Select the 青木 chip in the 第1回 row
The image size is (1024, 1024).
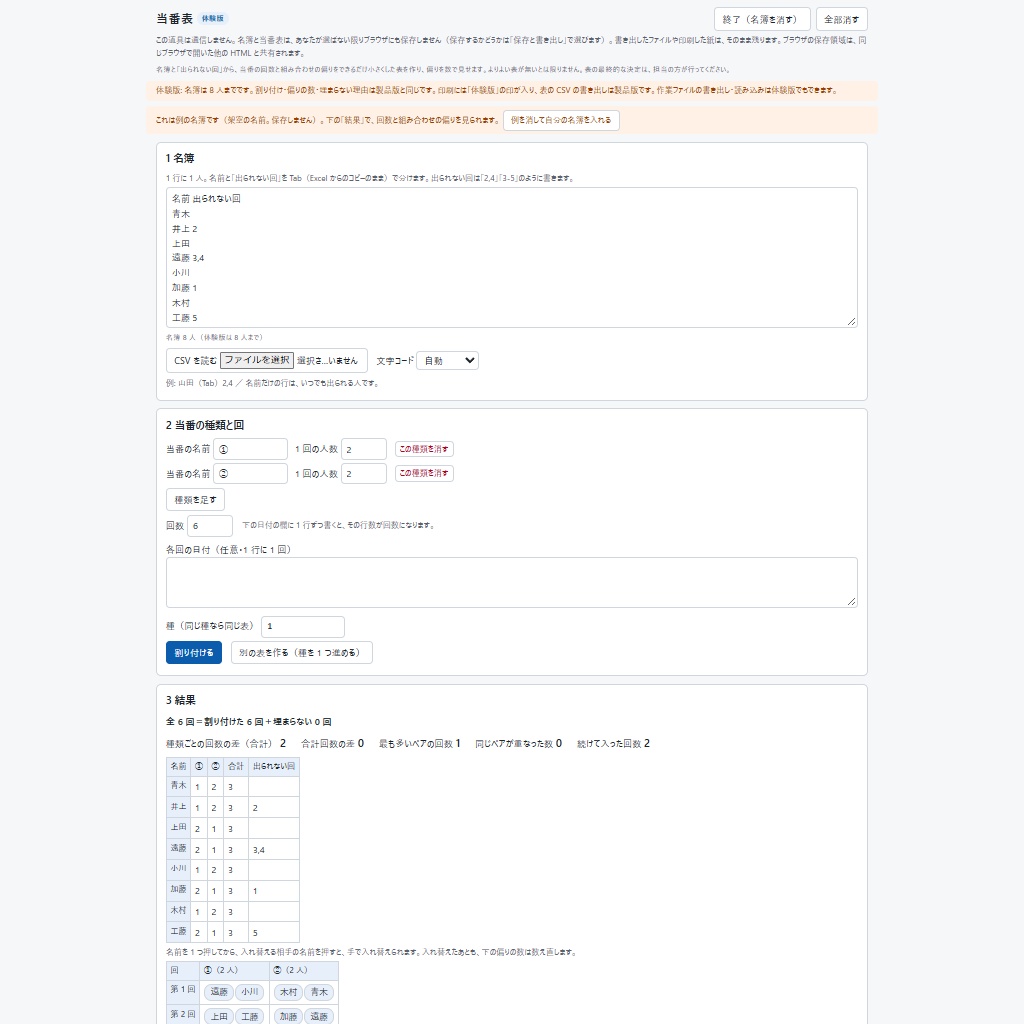coord(319,992)
